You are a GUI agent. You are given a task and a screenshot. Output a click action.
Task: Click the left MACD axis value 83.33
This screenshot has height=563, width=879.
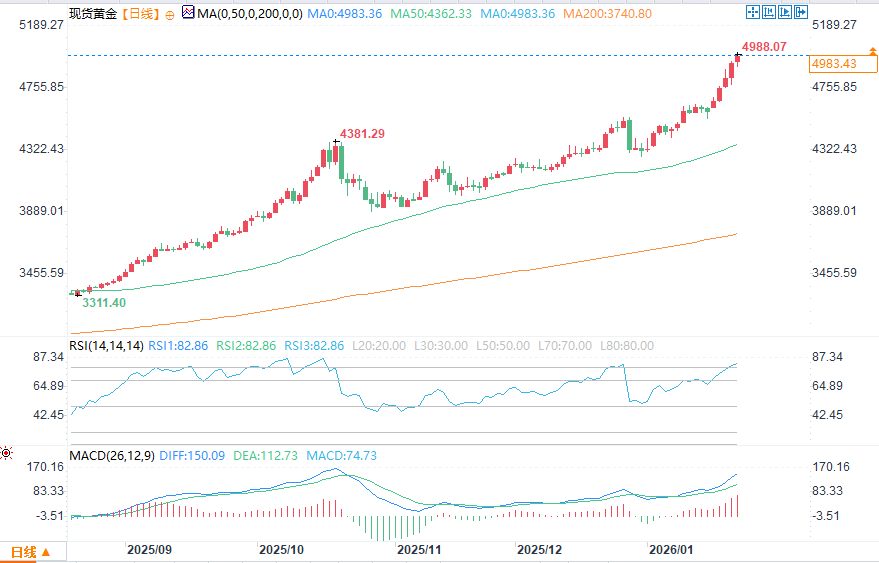[49, 491]
